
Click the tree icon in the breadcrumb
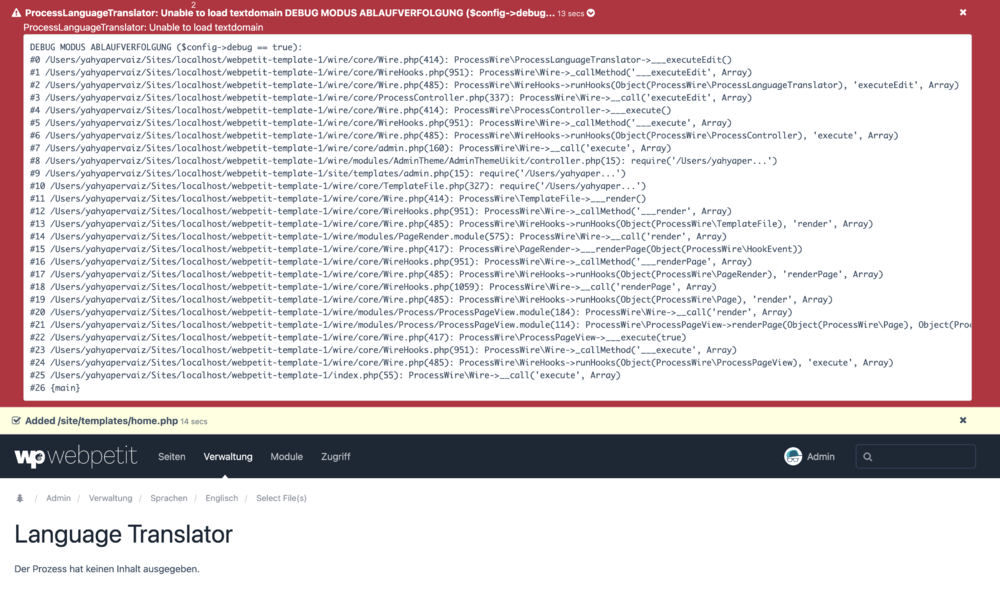[19, 498]
